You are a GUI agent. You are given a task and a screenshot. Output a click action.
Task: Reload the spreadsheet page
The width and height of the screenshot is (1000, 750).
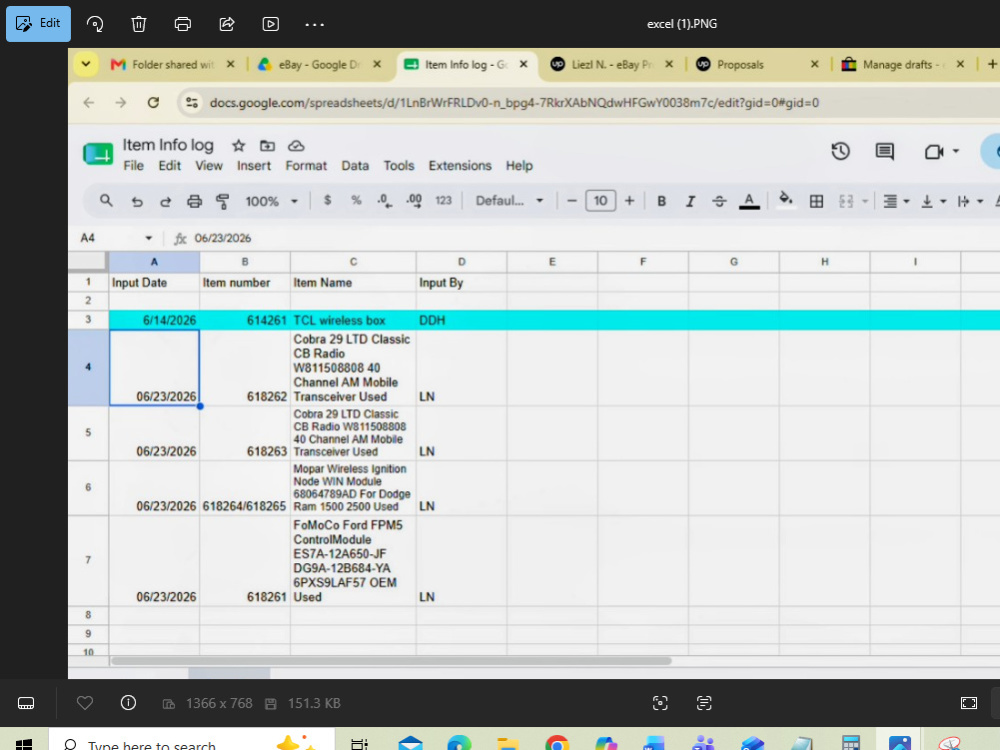[153, 103]
